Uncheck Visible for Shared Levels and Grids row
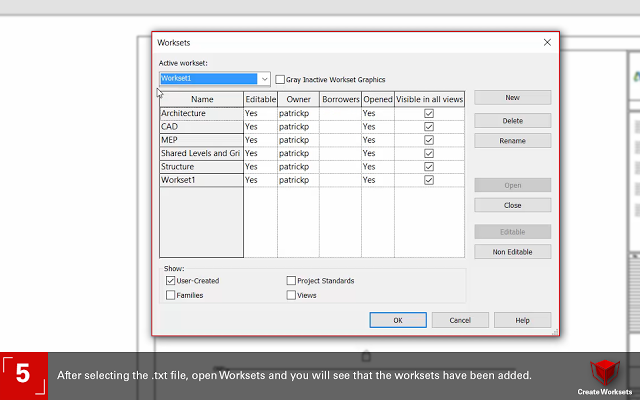This screenshot has height=400, width=640. tap(429, 153)
